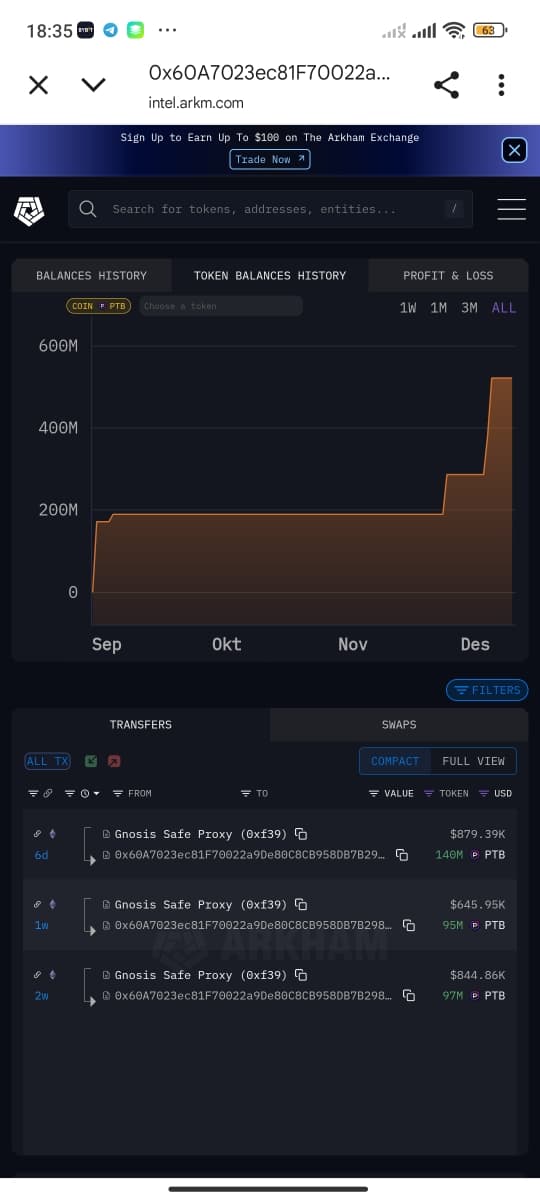The image size is (540, 1200).
Task: Toggle the red outflow filter icon
Action: click(115, 762)
